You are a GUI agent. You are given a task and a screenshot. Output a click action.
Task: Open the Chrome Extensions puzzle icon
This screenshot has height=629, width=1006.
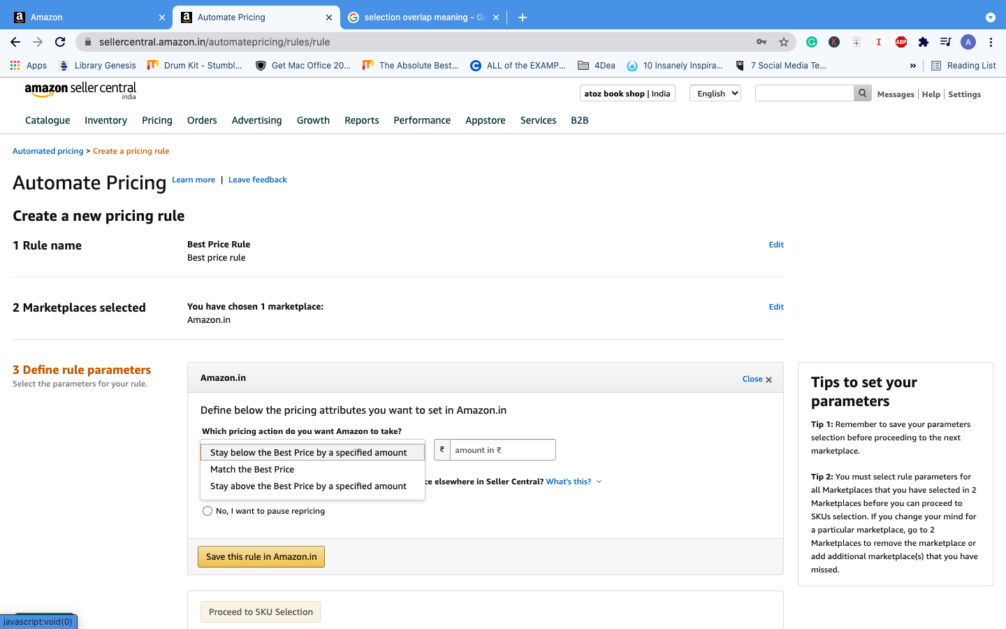[923, 42]
